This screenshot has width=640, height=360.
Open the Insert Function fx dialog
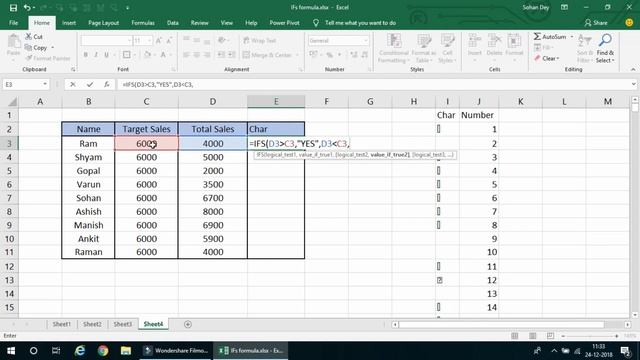(107, 84)
